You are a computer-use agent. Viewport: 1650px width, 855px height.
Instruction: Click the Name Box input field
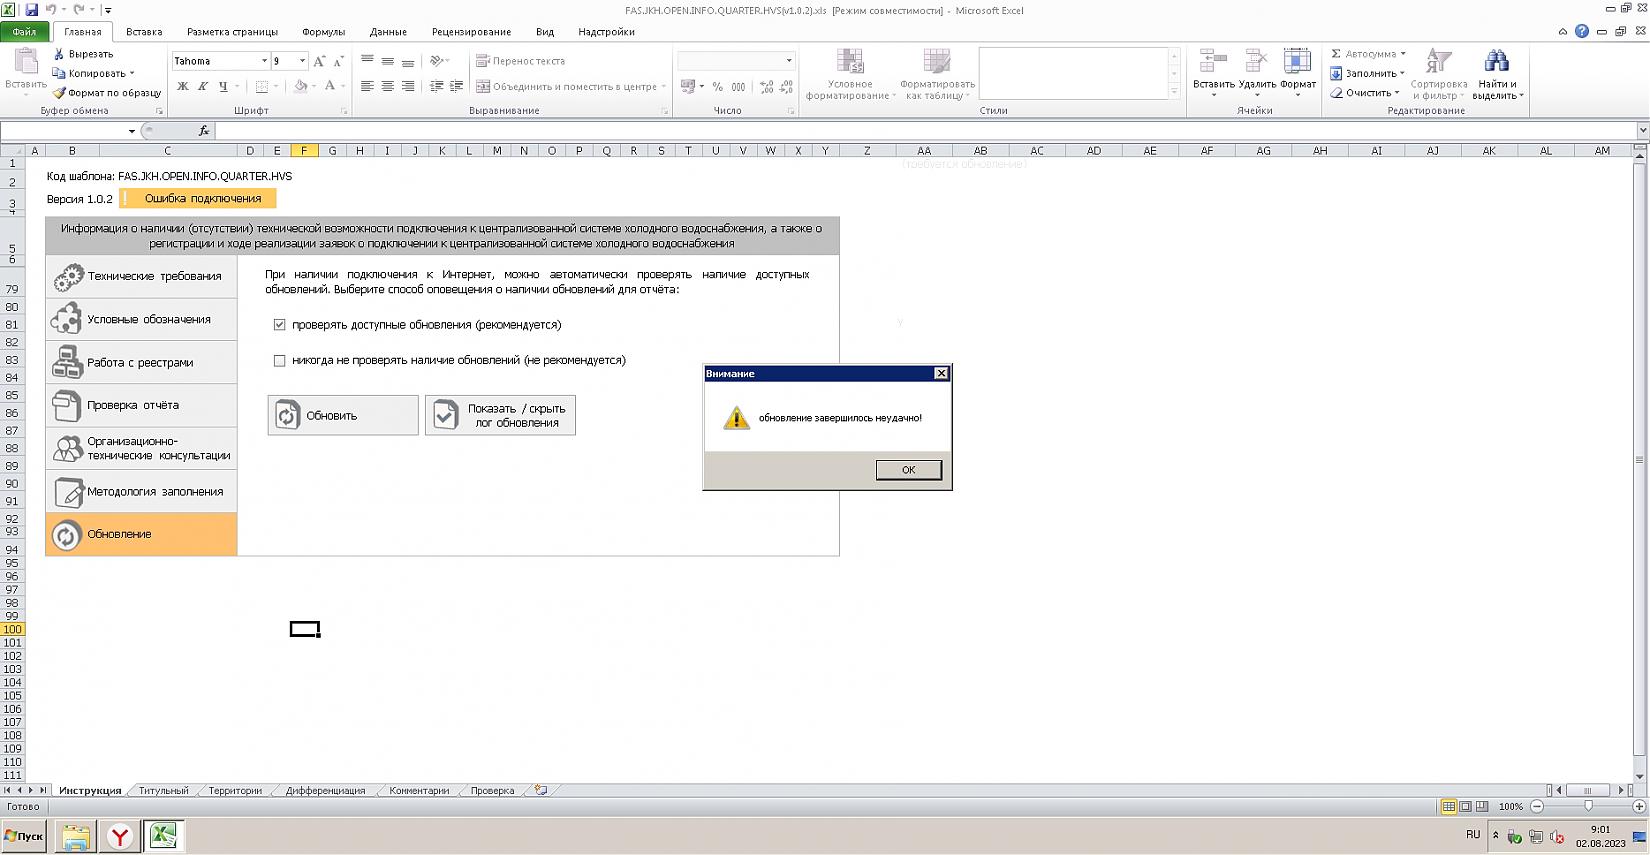[64, 131]
